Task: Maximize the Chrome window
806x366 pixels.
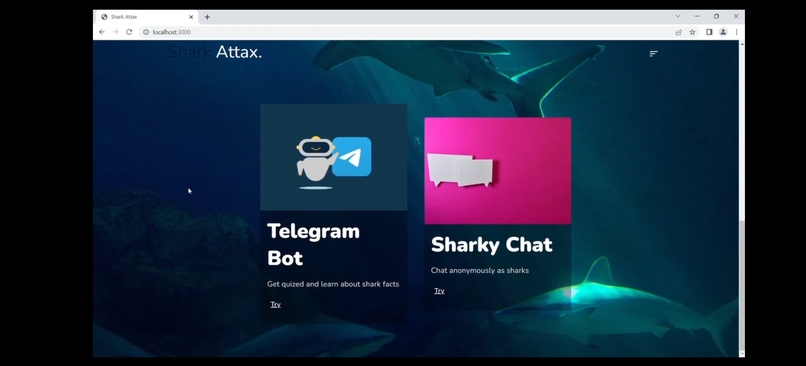Action: click(717, 16)
